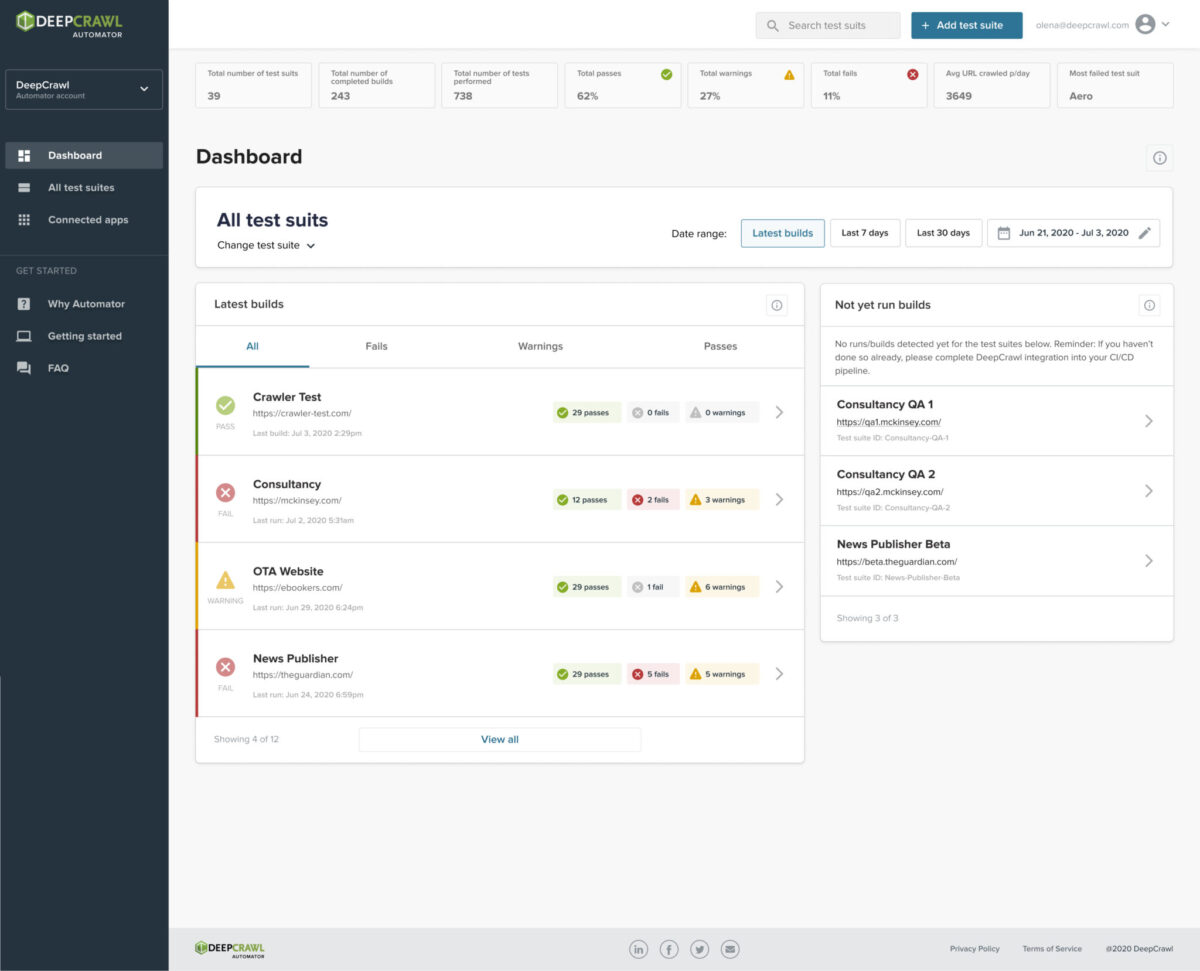1200x971 pixels.
Task: Open the Not yet run builds info icon
Action: point(1149,305)
